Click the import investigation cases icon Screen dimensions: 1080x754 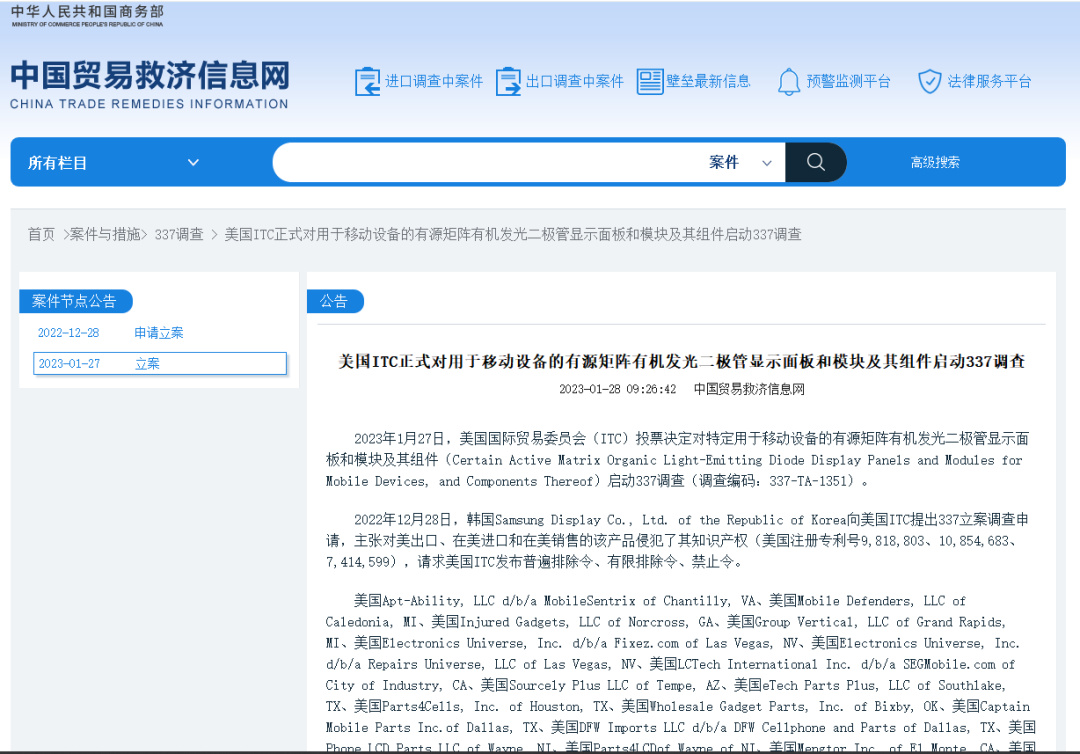coord(368,82)
